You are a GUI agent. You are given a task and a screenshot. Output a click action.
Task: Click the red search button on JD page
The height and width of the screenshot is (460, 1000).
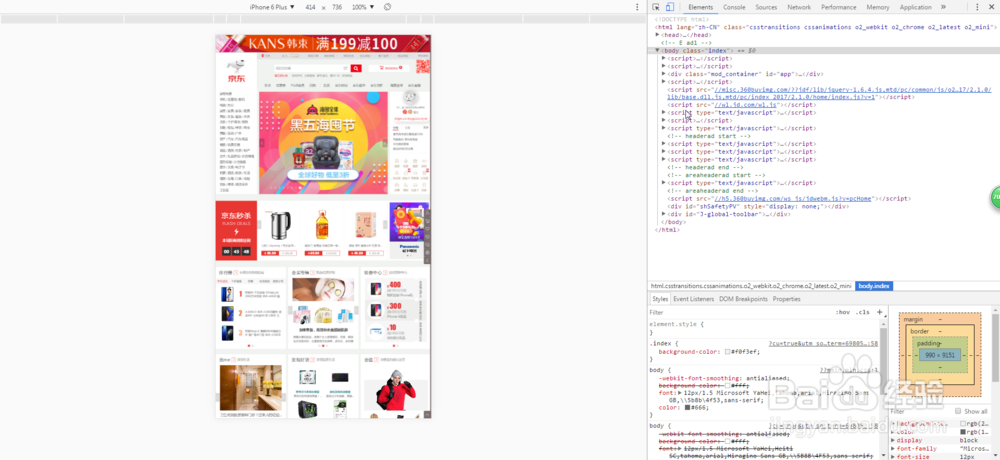[357, 68]
